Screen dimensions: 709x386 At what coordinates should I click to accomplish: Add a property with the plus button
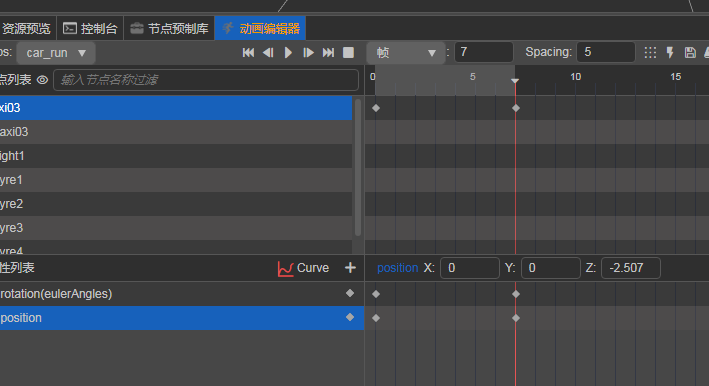(350, 268)
